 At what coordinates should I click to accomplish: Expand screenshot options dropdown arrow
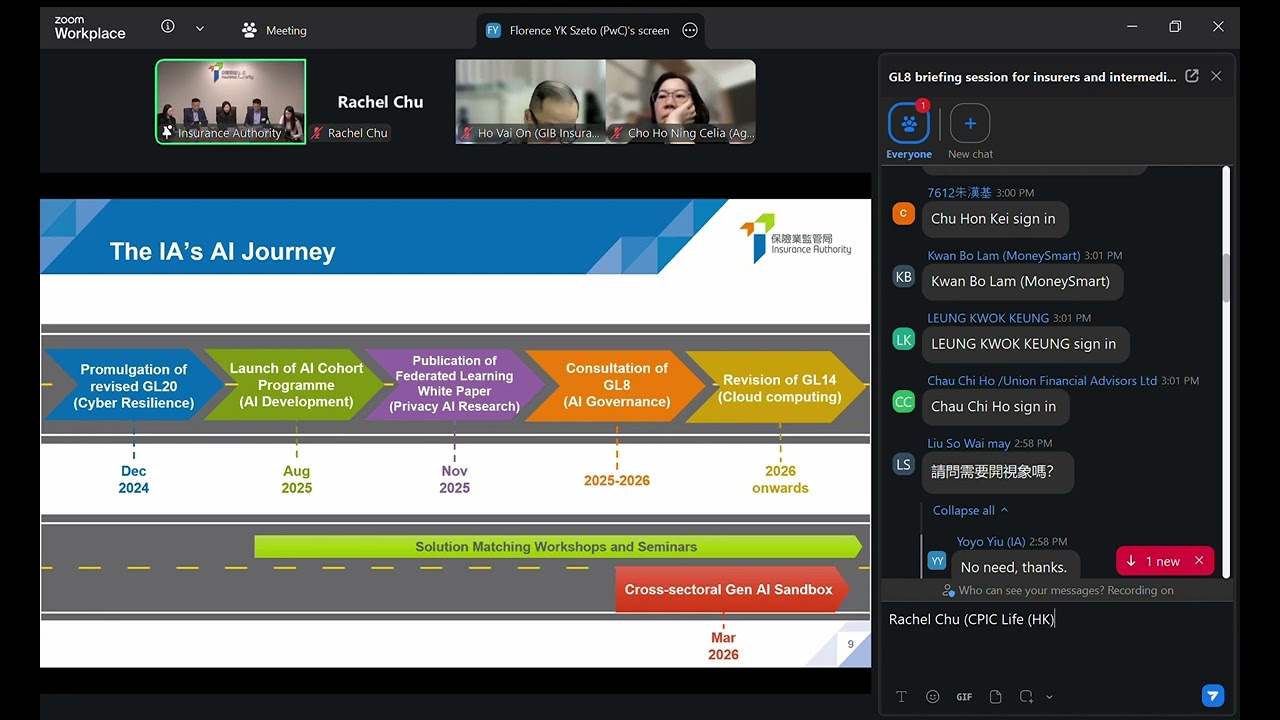pyautogui.click(x=1049, y=697)
